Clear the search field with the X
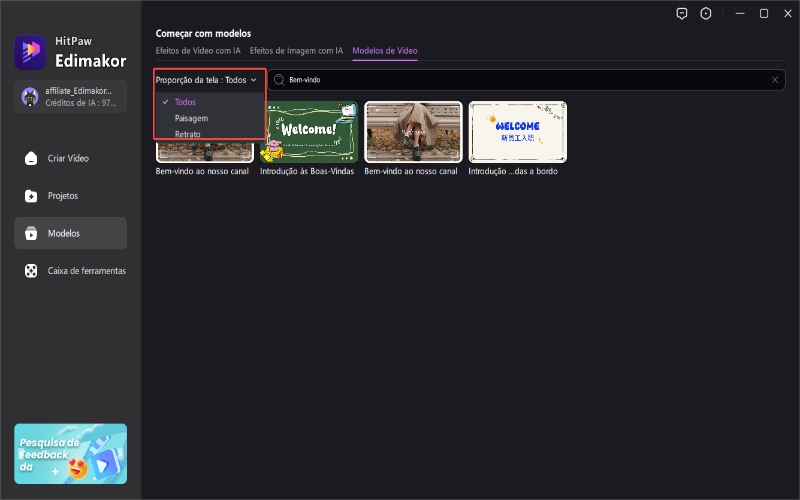 775,80
